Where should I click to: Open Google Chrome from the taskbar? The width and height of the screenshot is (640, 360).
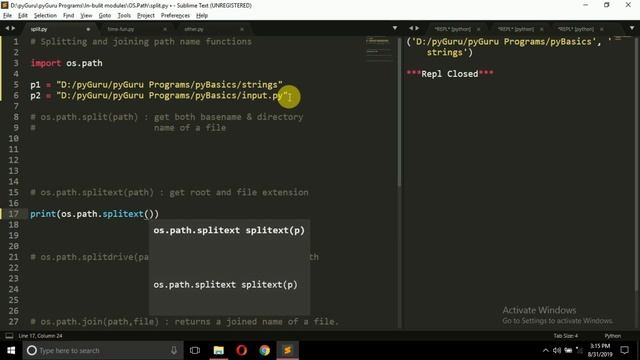coord(264,350)
